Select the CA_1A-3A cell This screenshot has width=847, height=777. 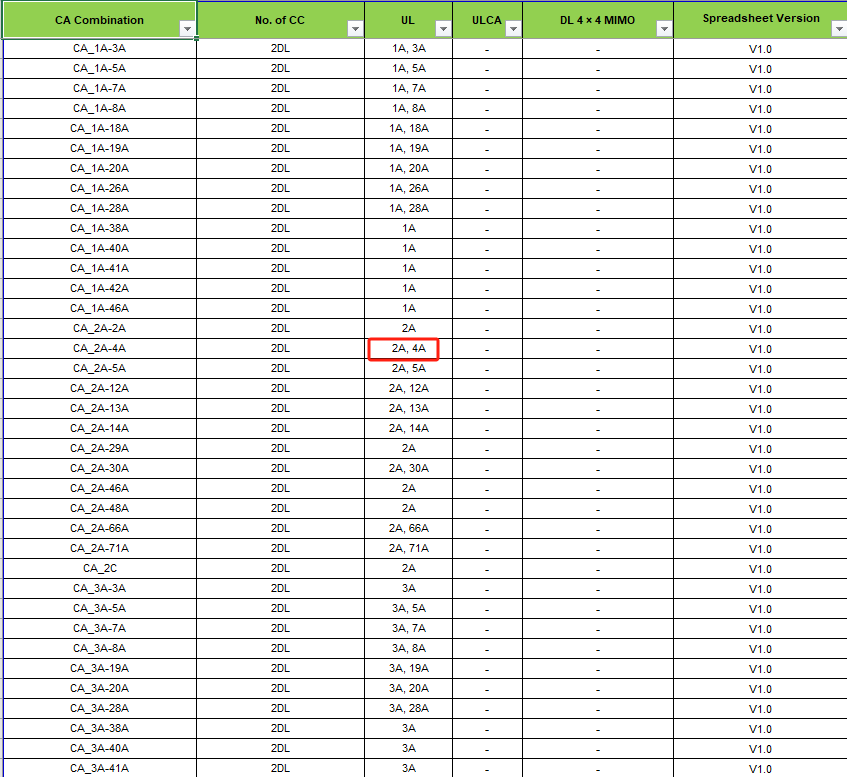pos(99,48)
